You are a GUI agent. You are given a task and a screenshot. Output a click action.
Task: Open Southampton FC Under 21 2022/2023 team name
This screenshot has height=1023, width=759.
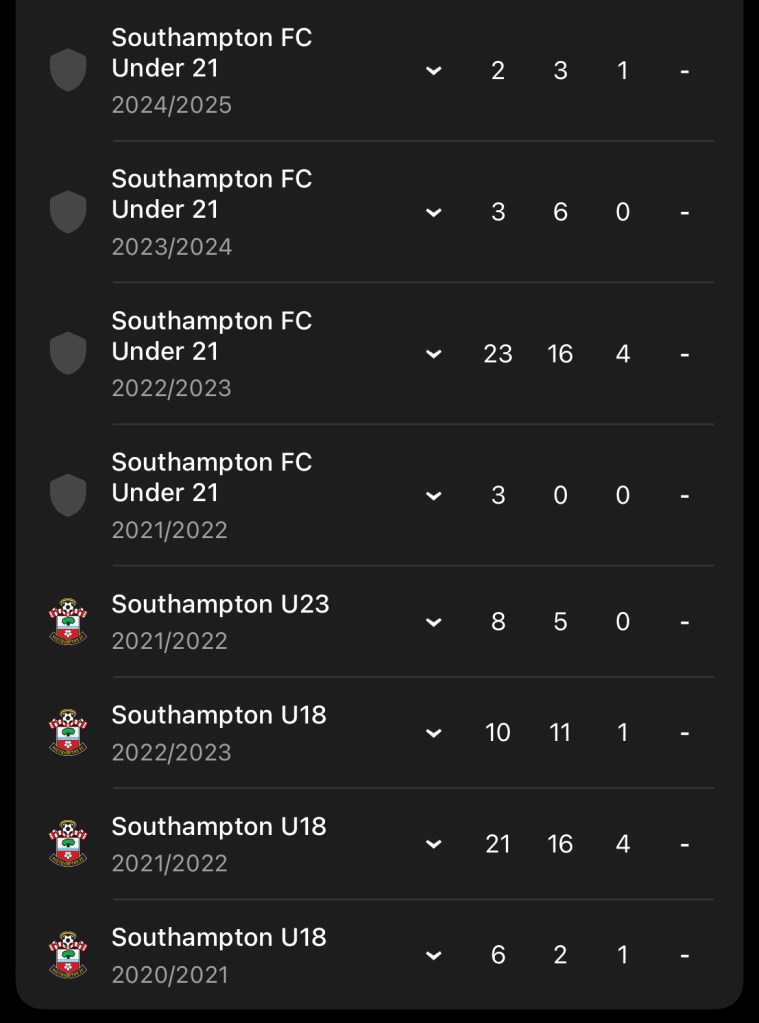211,336
